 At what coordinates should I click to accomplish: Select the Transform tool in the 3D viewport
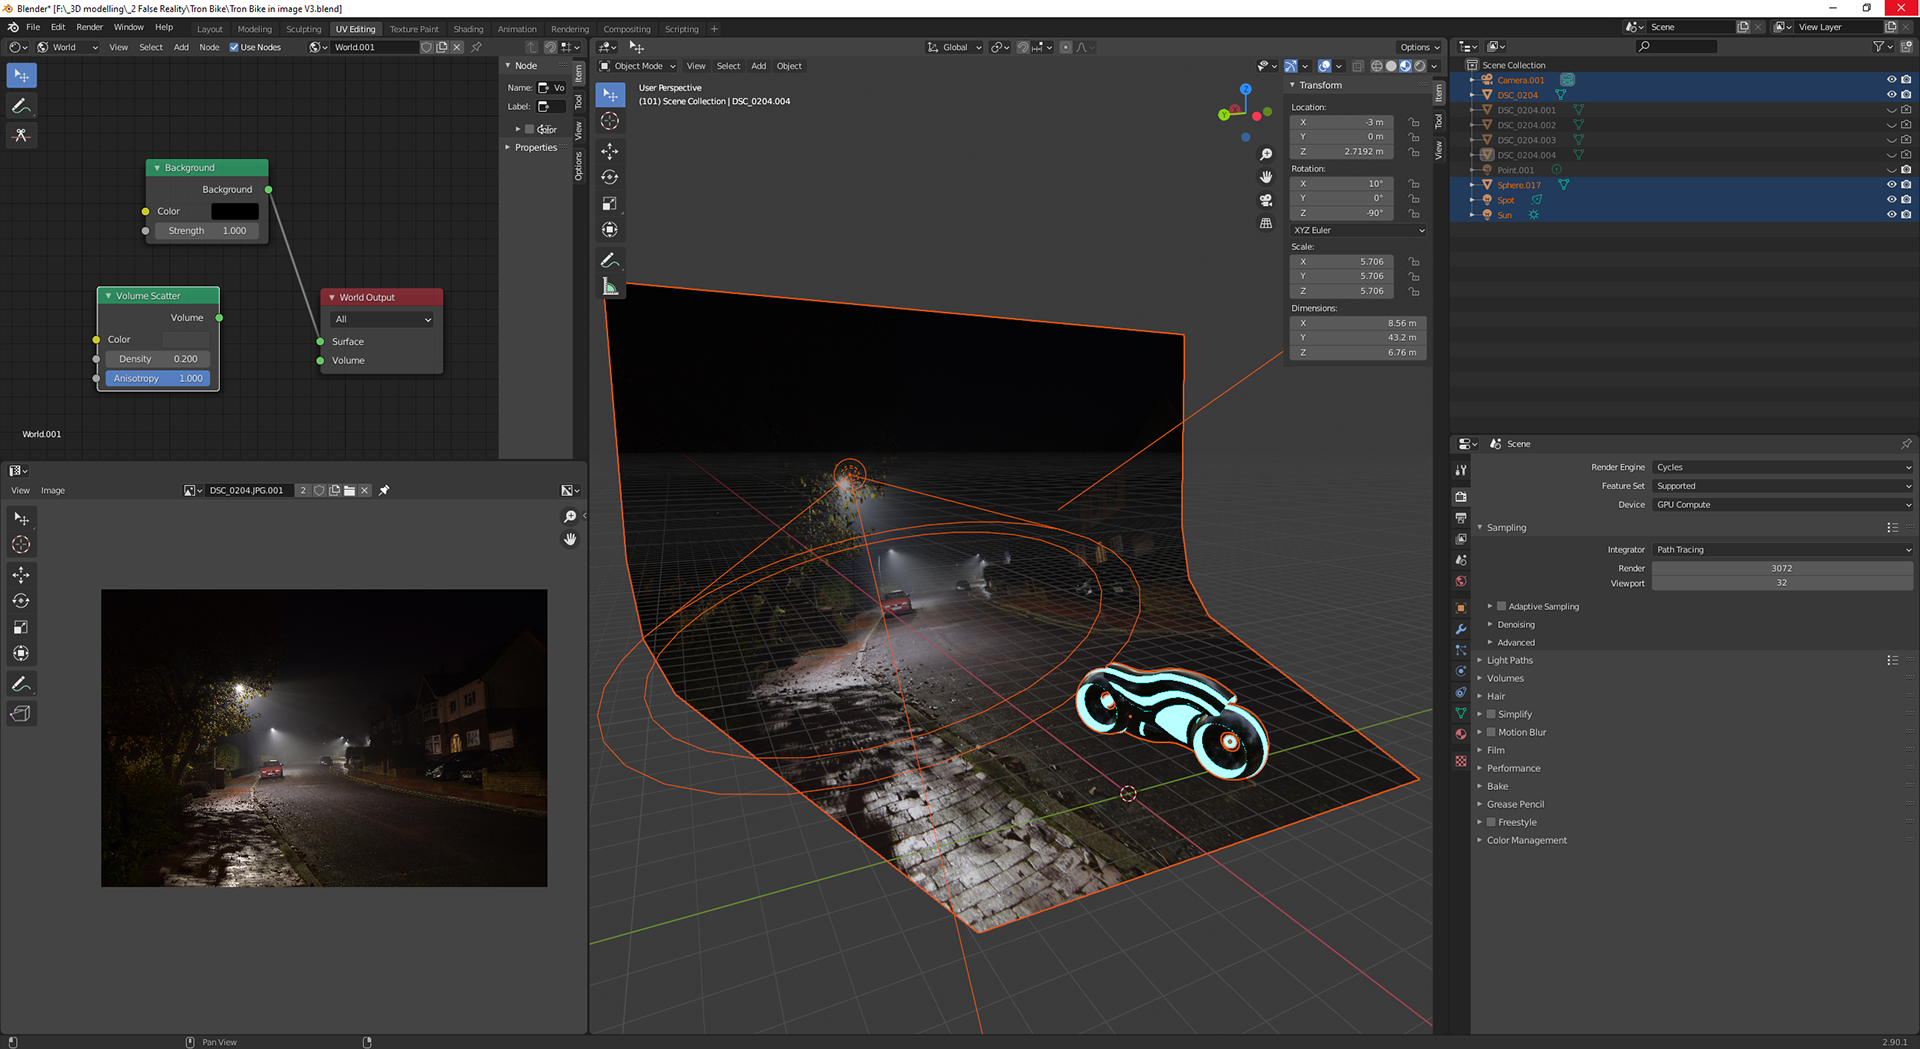609,229
